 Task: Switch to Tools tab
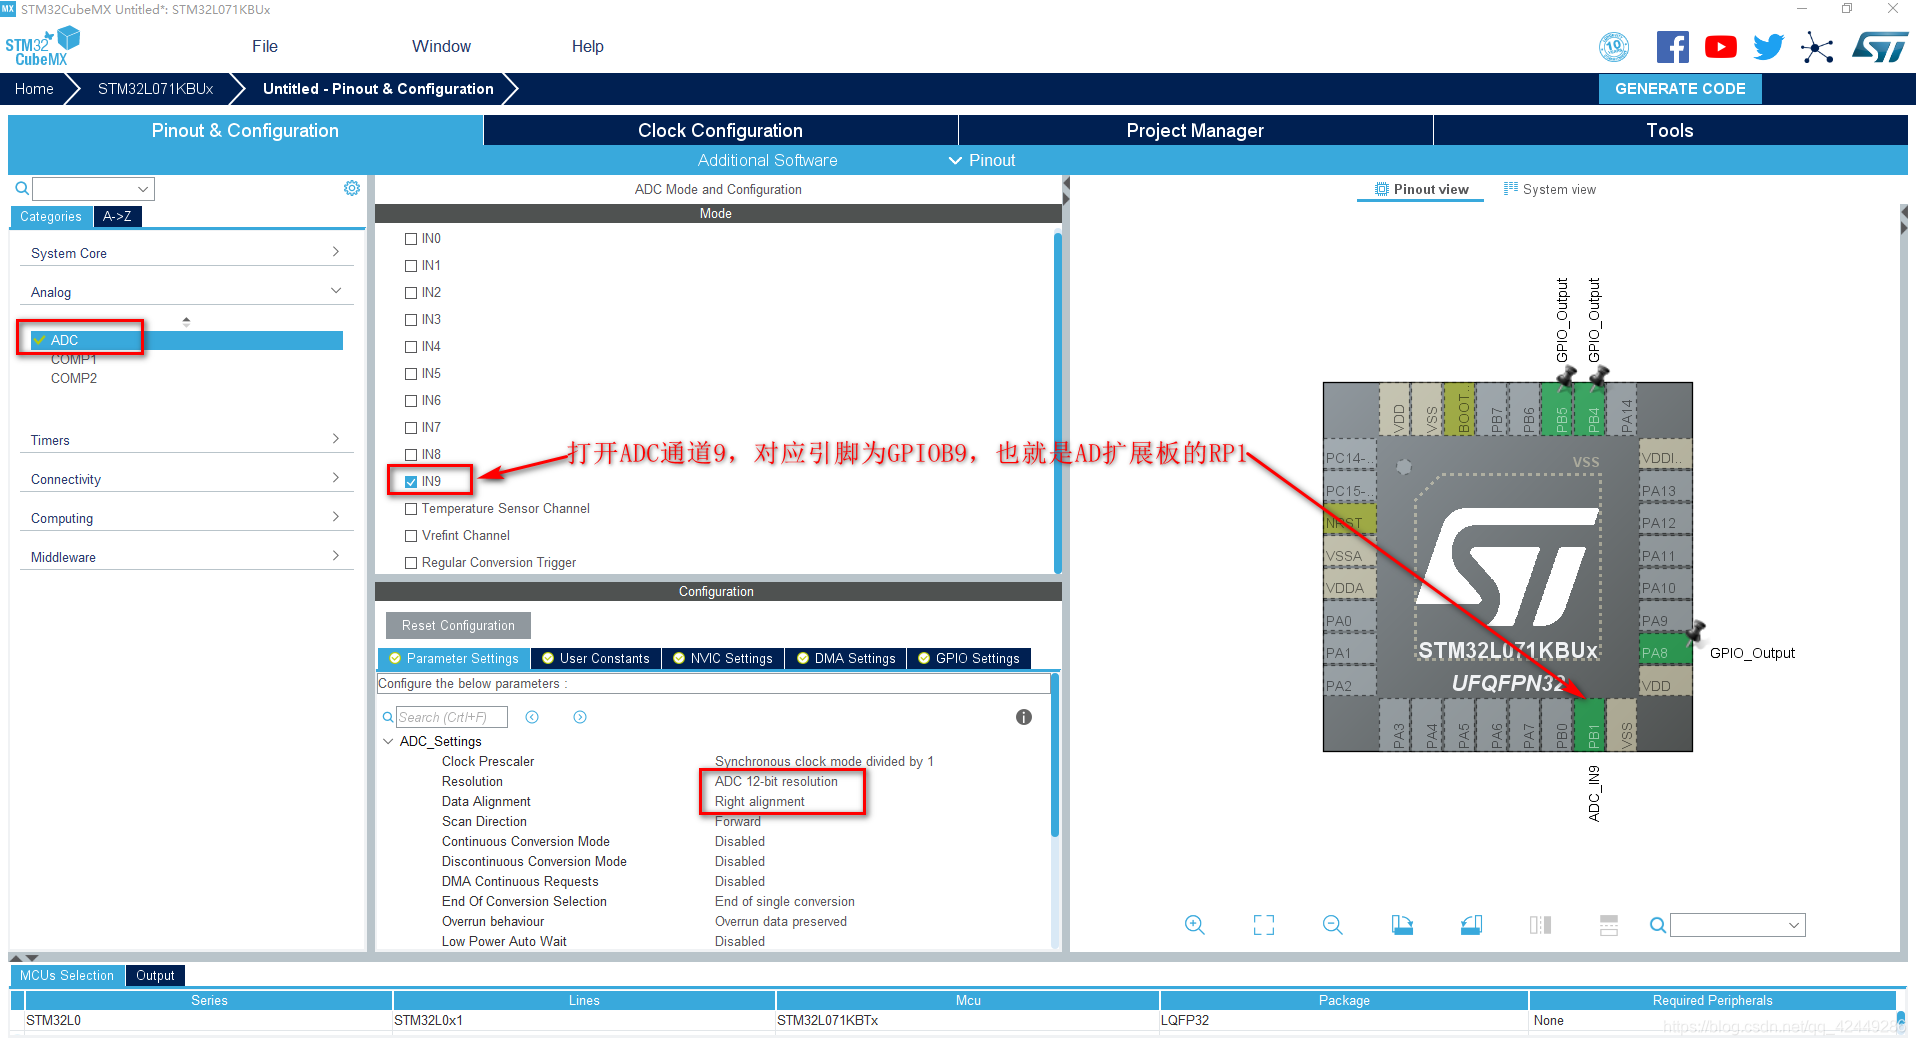[x=1670, y=130]
